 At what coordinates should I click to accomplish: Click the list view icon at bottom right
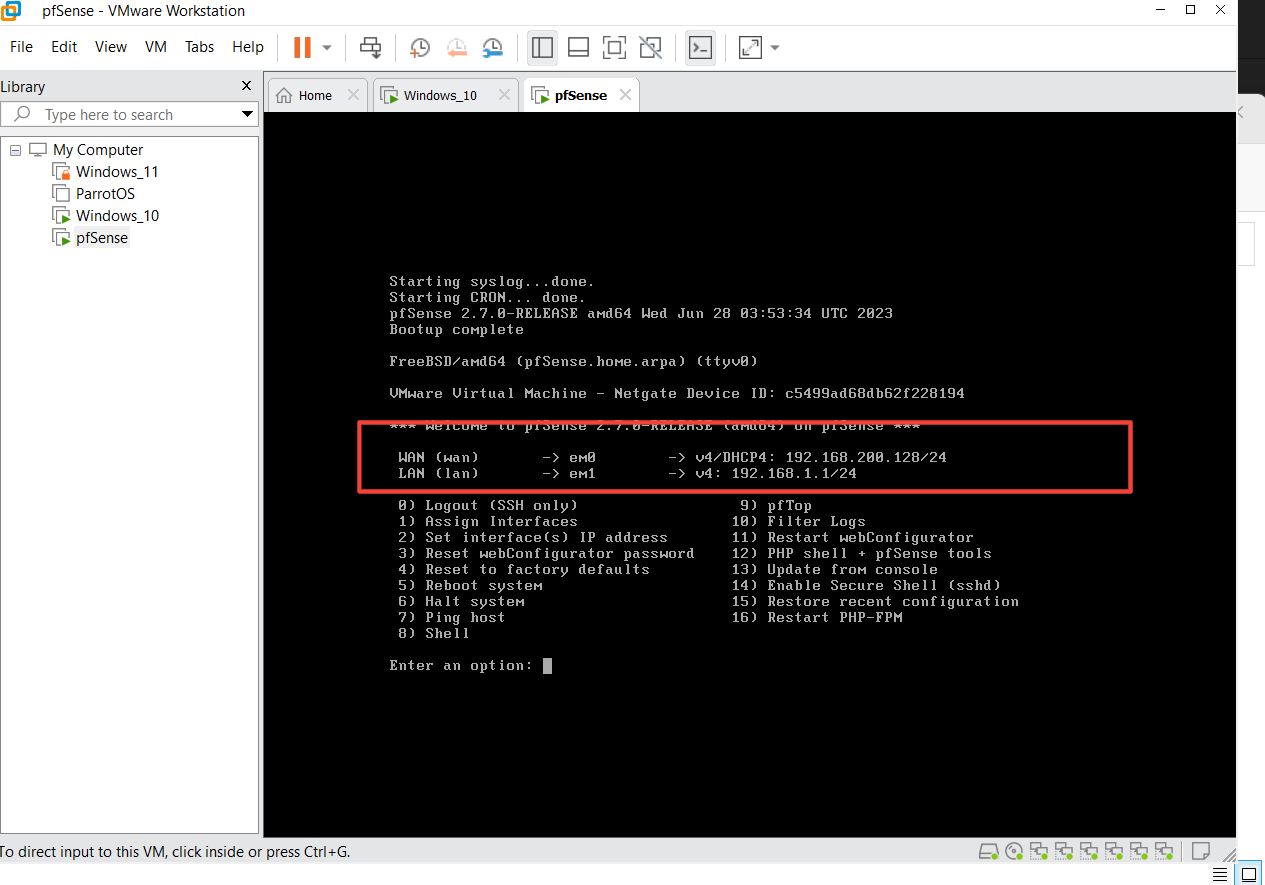click(x=1219, y=874)
